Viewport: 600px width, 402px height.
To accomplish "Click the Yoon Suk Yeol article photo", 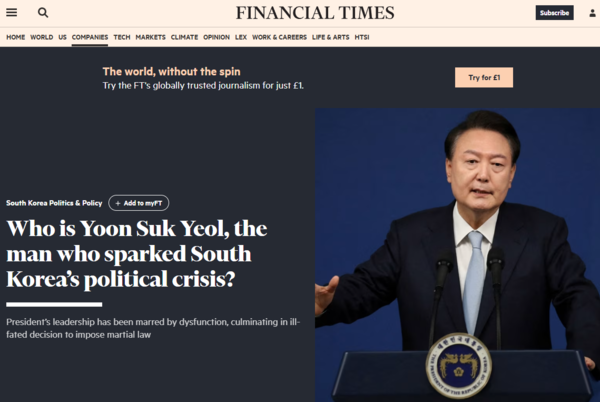I will coord(457,255).
